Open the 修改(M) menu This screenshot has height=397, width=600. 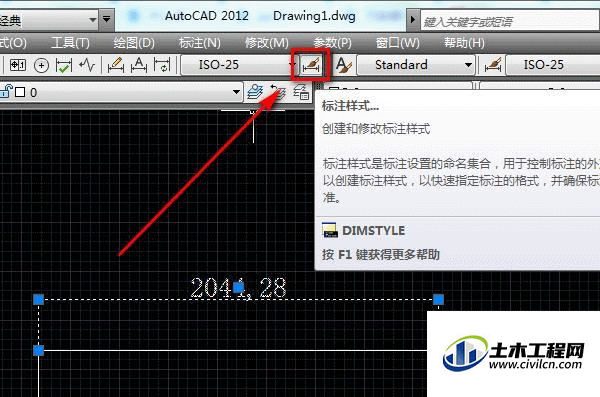(x=267, y=42)
